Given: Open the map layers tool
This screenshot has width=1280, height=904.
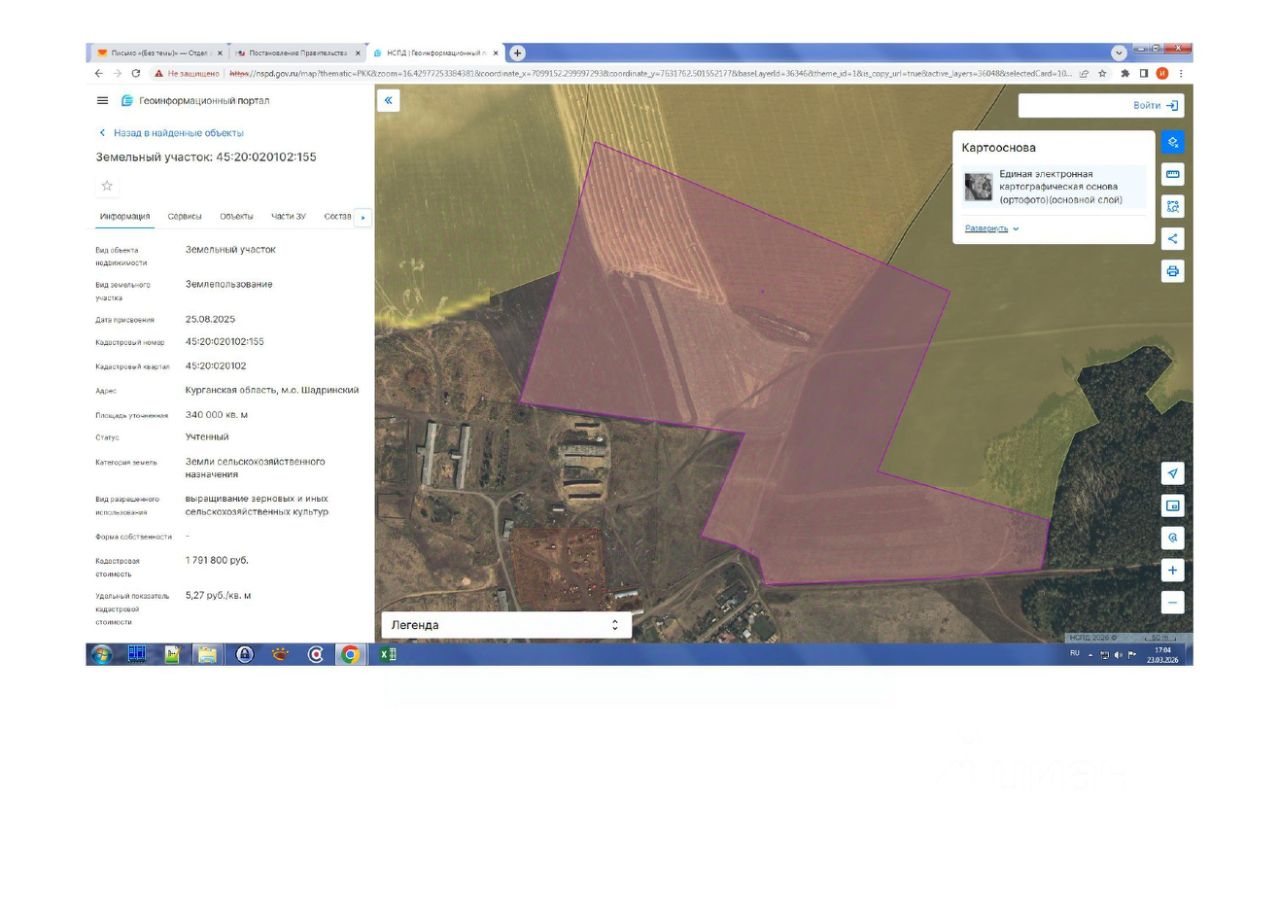Looking at the screenshot, I should coord(1173,143).
